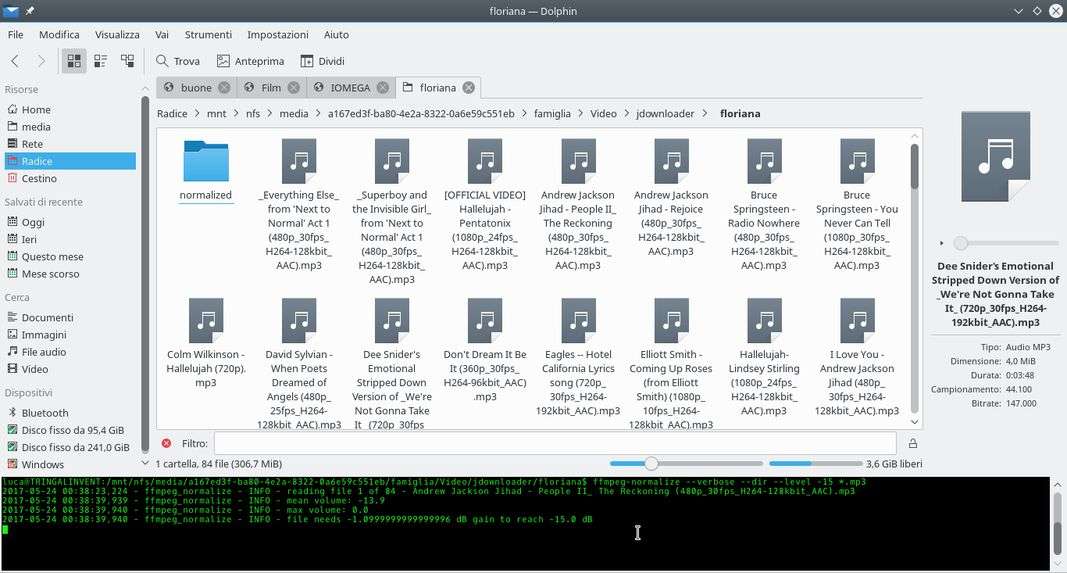Image resolution: width=1067 pixels, height=573 pixels.
Task: Expand the 'media' breadcrumb arrow in path
Action: [318, 114]
